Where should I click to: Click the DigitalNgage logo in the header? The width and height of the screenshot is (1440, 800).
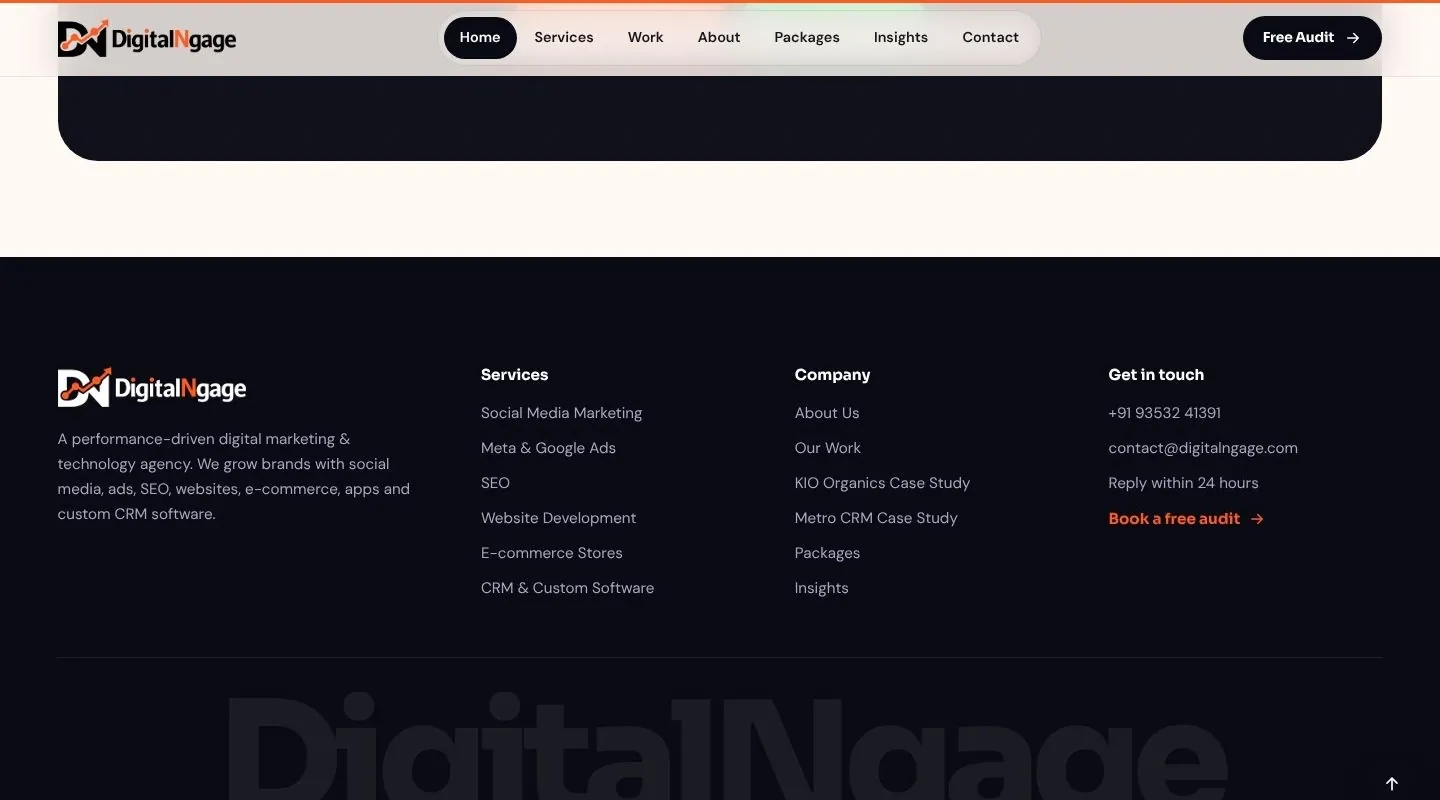coord(147,39)
